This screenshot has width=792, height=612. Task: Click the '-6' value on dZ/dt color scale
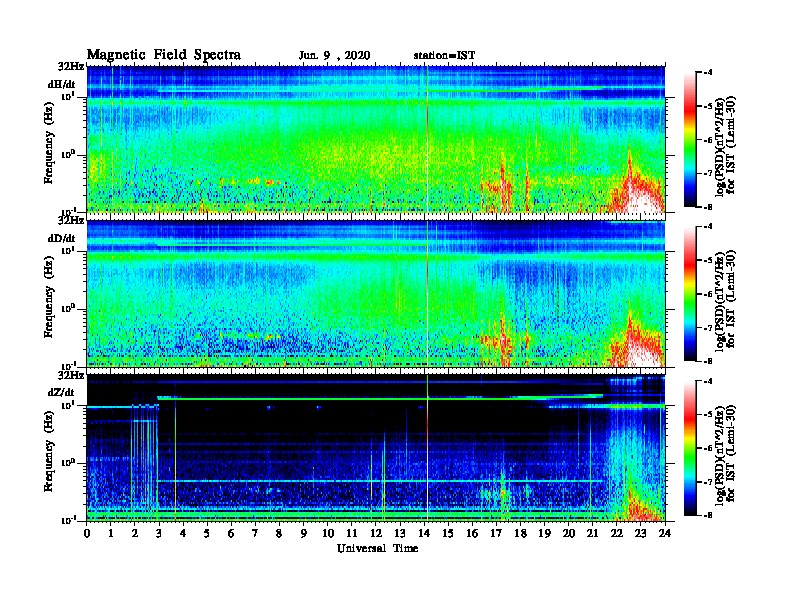click(x=708, y=448)
